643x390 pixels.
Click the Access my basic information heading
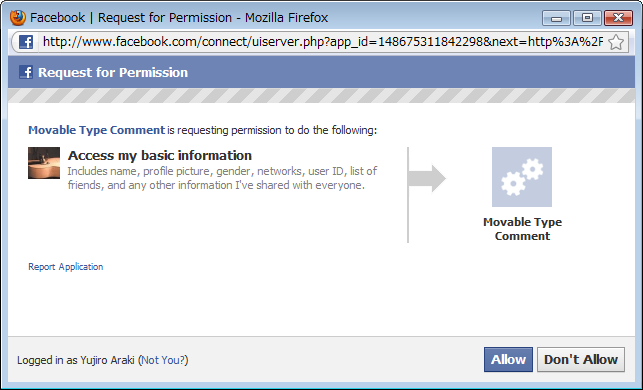pyautogui.click(x=160, y=155)
